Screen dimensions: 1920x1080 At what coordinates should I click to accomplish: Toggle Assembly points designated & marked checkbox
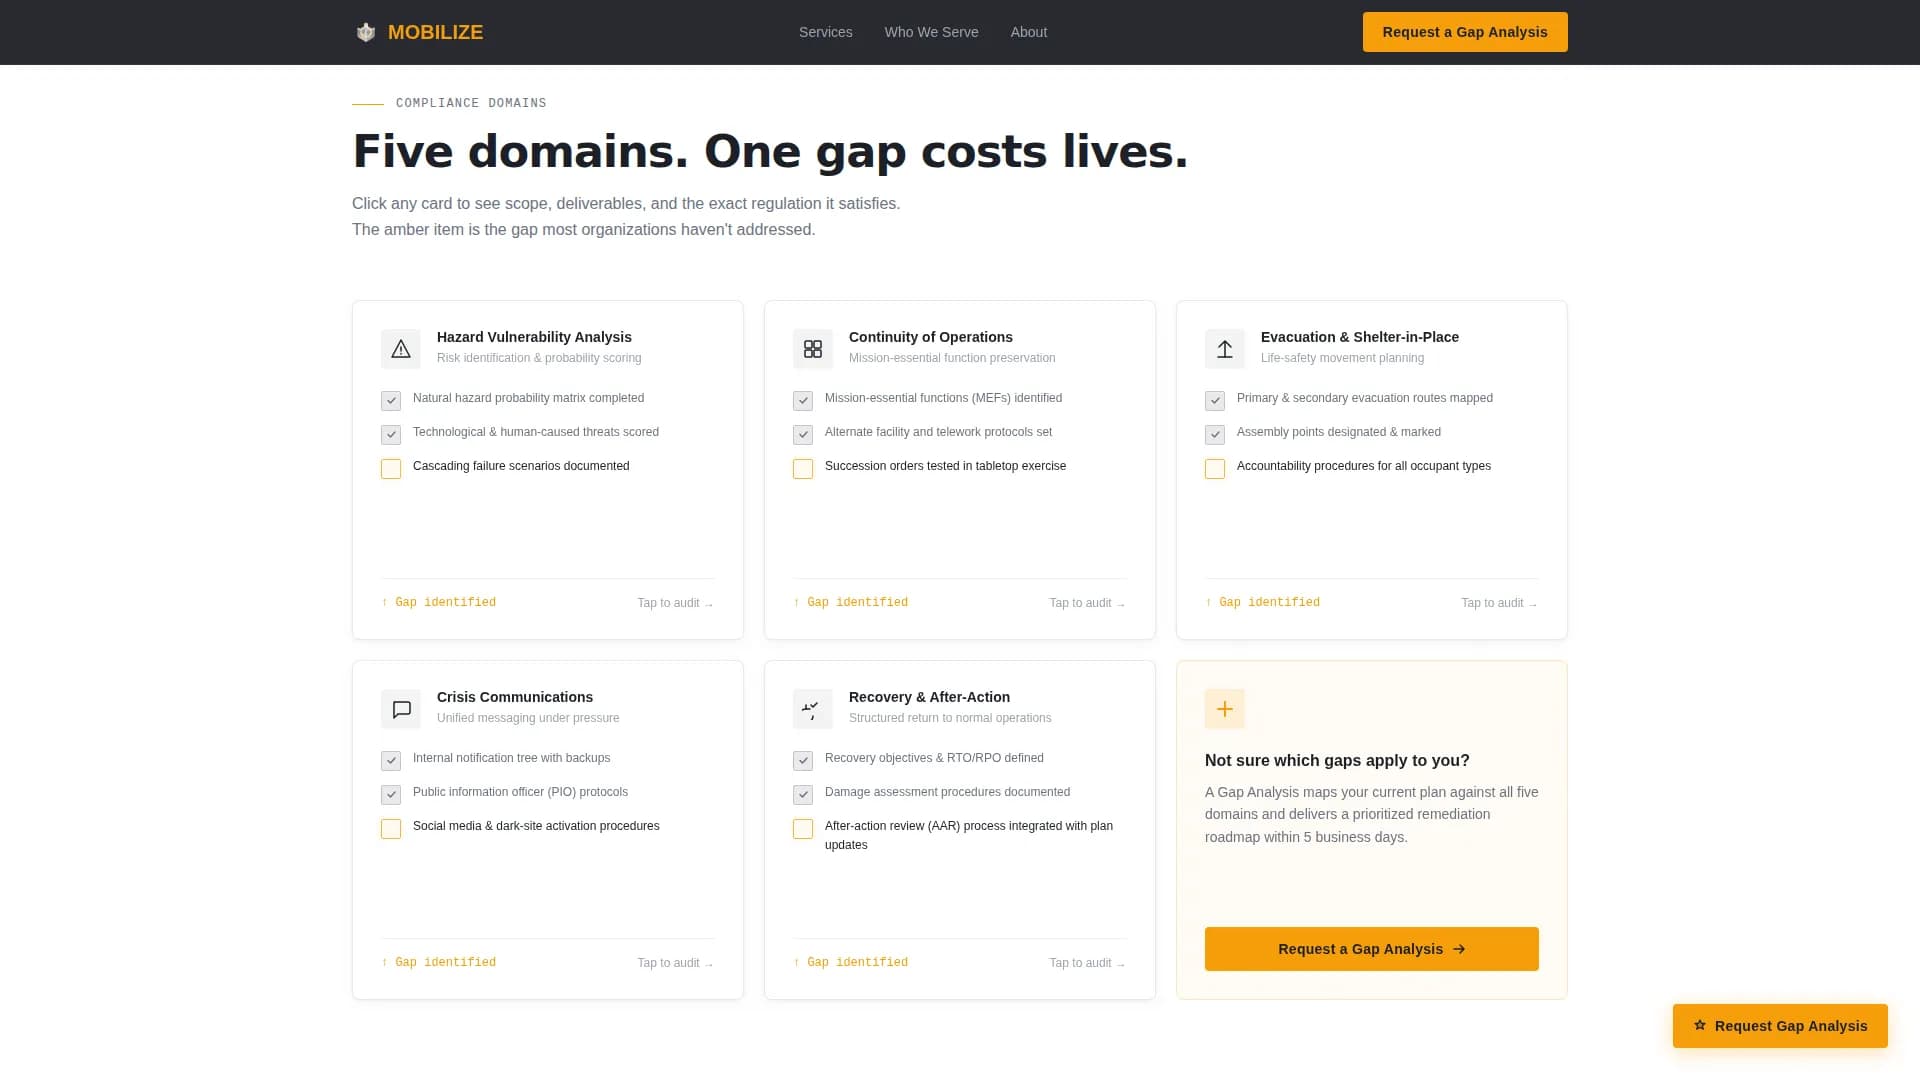click(1215, 434)
